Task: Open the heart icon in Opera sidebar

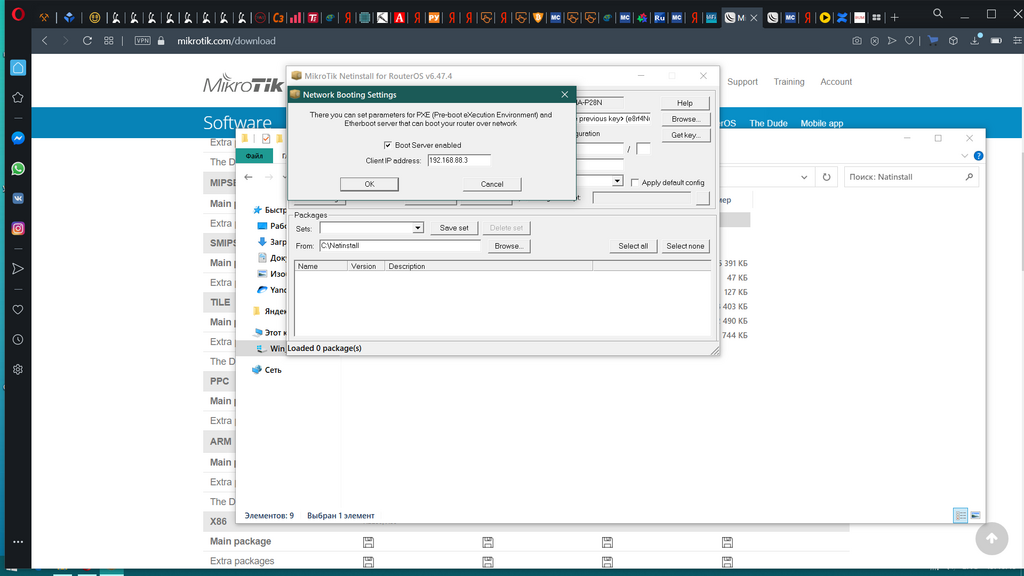Action: [x=18, y=310]
